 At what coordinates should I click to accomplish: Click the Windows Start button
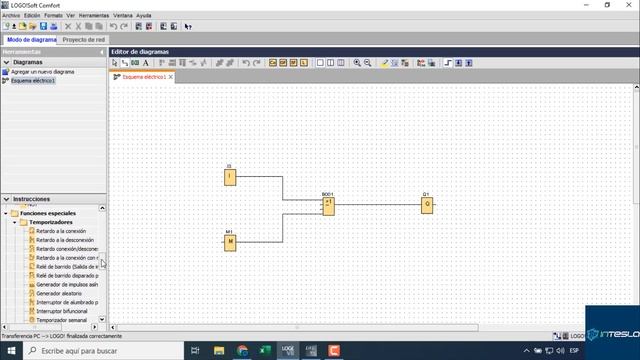(11, 351)
